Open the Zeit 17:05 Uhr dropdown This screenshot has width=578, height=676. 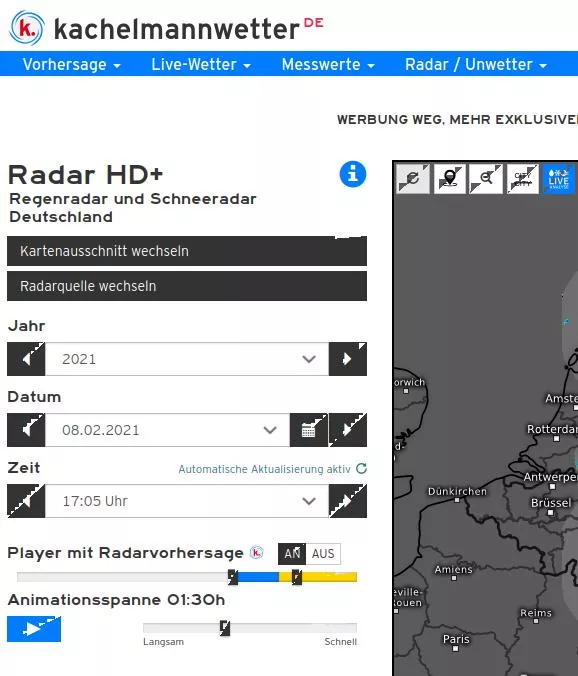pos(187,501)
